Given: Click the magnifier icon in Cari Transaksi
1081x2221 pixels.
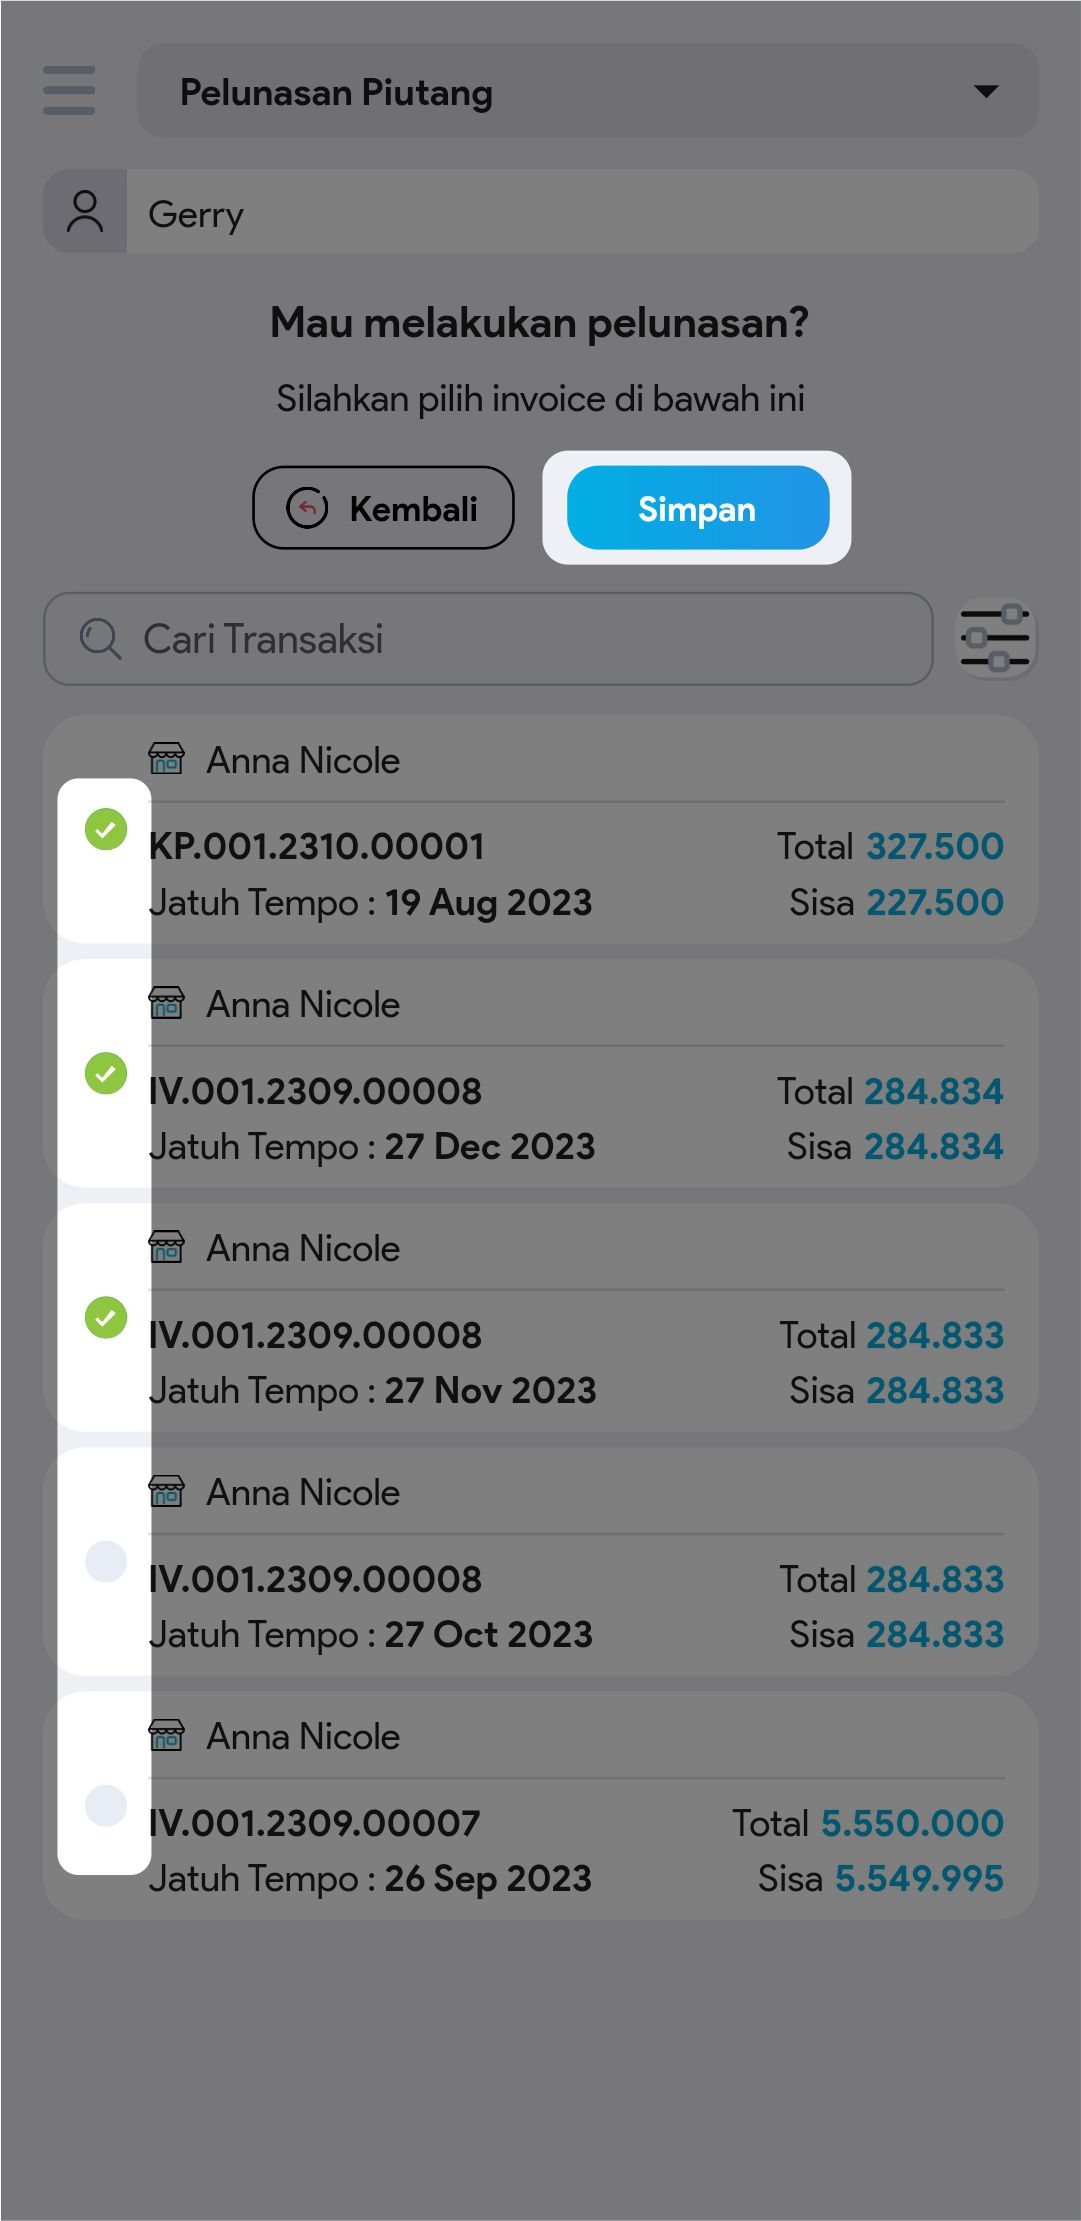Looking at the screenshot, I should tap(100, 639).
